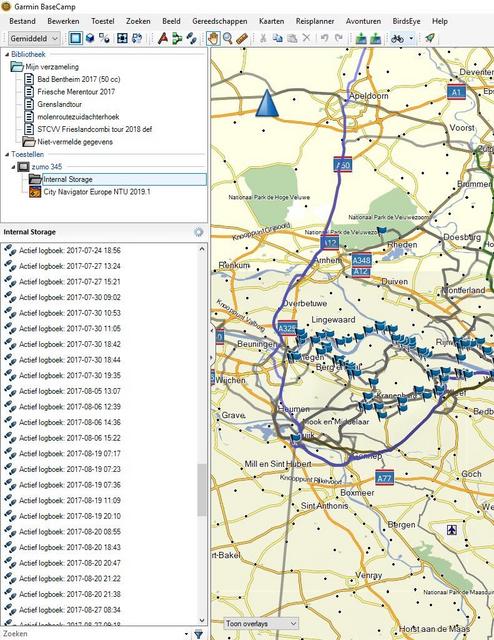
Task: Click the receive from device icon
Action: pyautogui.click(x=376, y=38)
